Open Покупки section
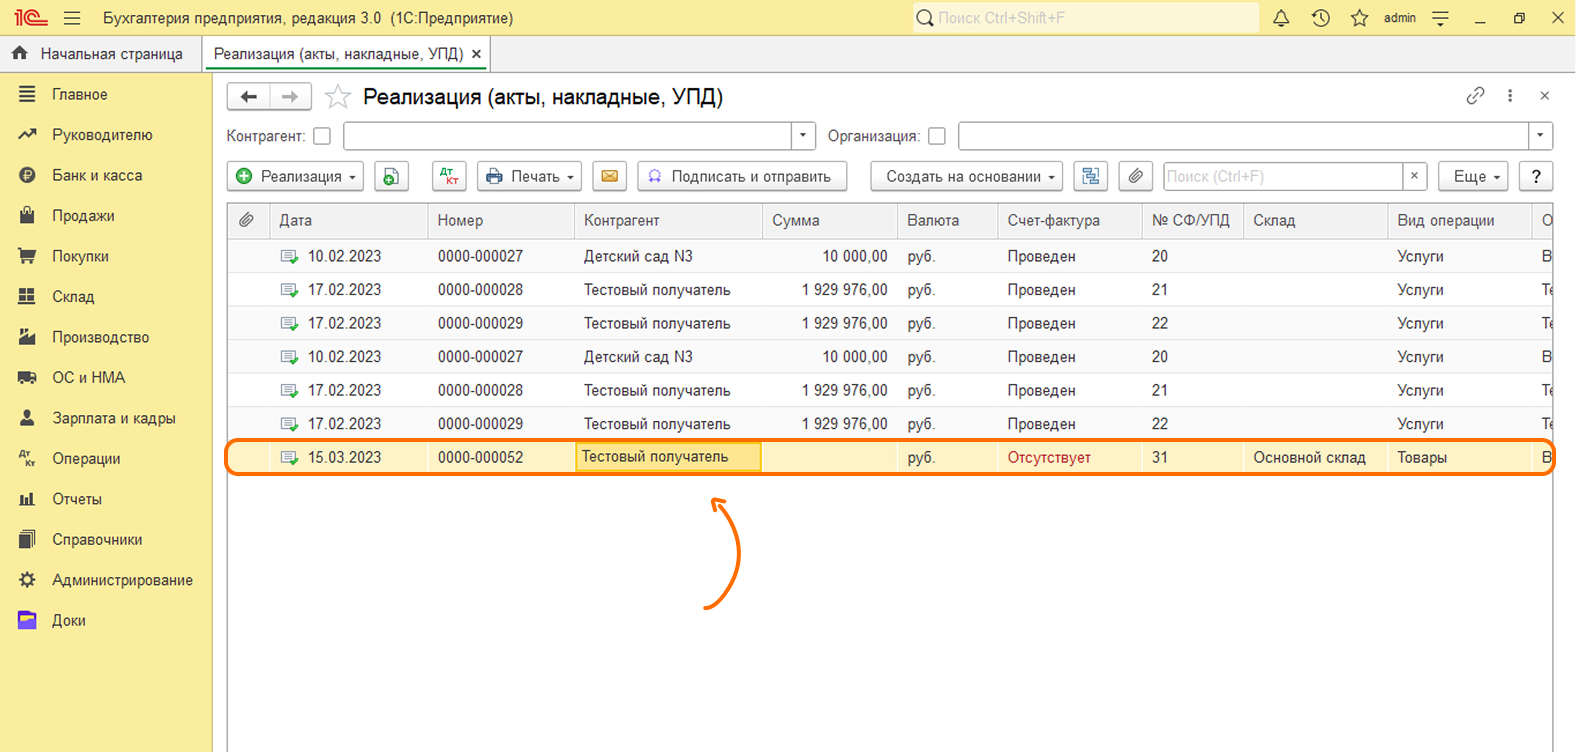The height and width of the screenshot is (752, 1576). tap(80, 256)
